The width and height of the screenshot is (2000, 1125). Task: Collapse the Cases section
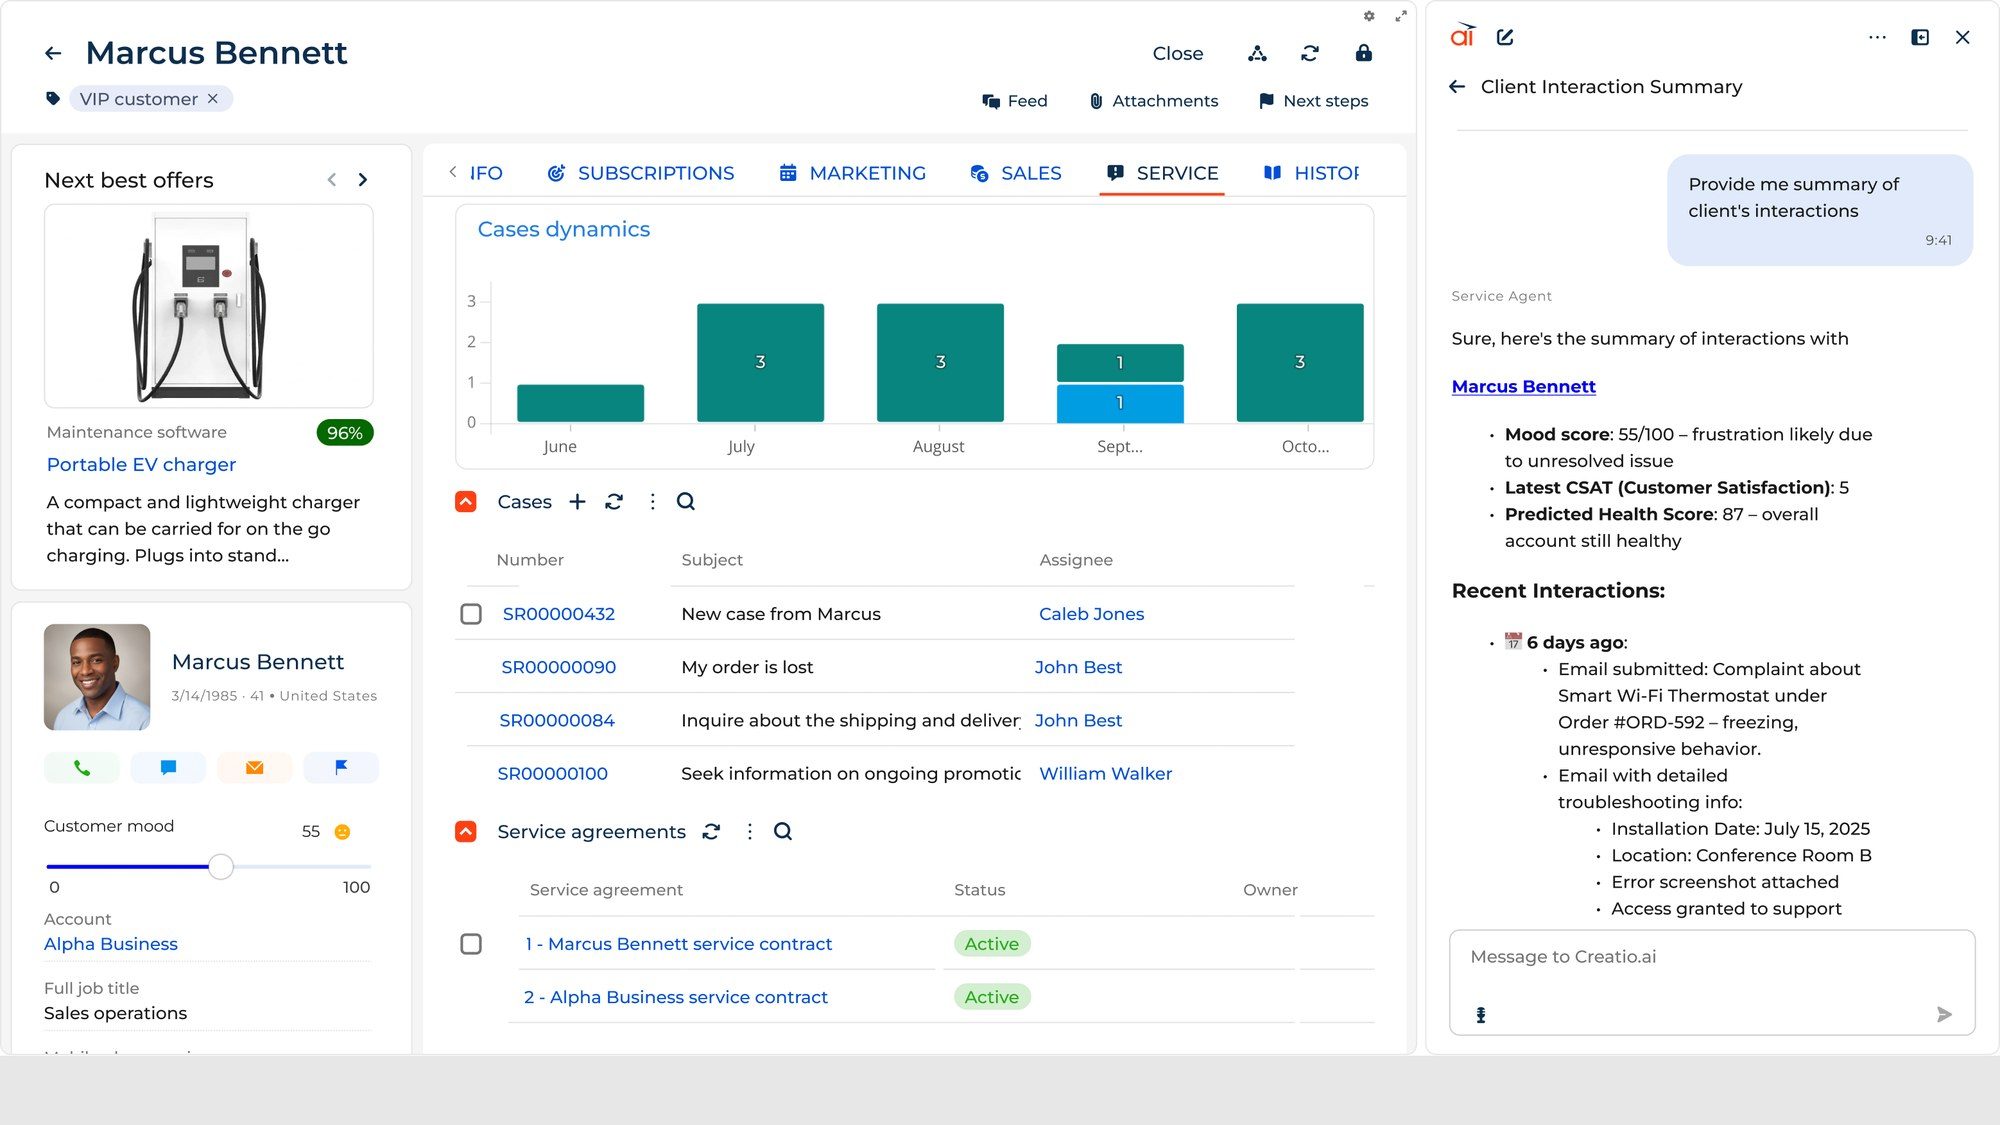[x=466, y=501]
